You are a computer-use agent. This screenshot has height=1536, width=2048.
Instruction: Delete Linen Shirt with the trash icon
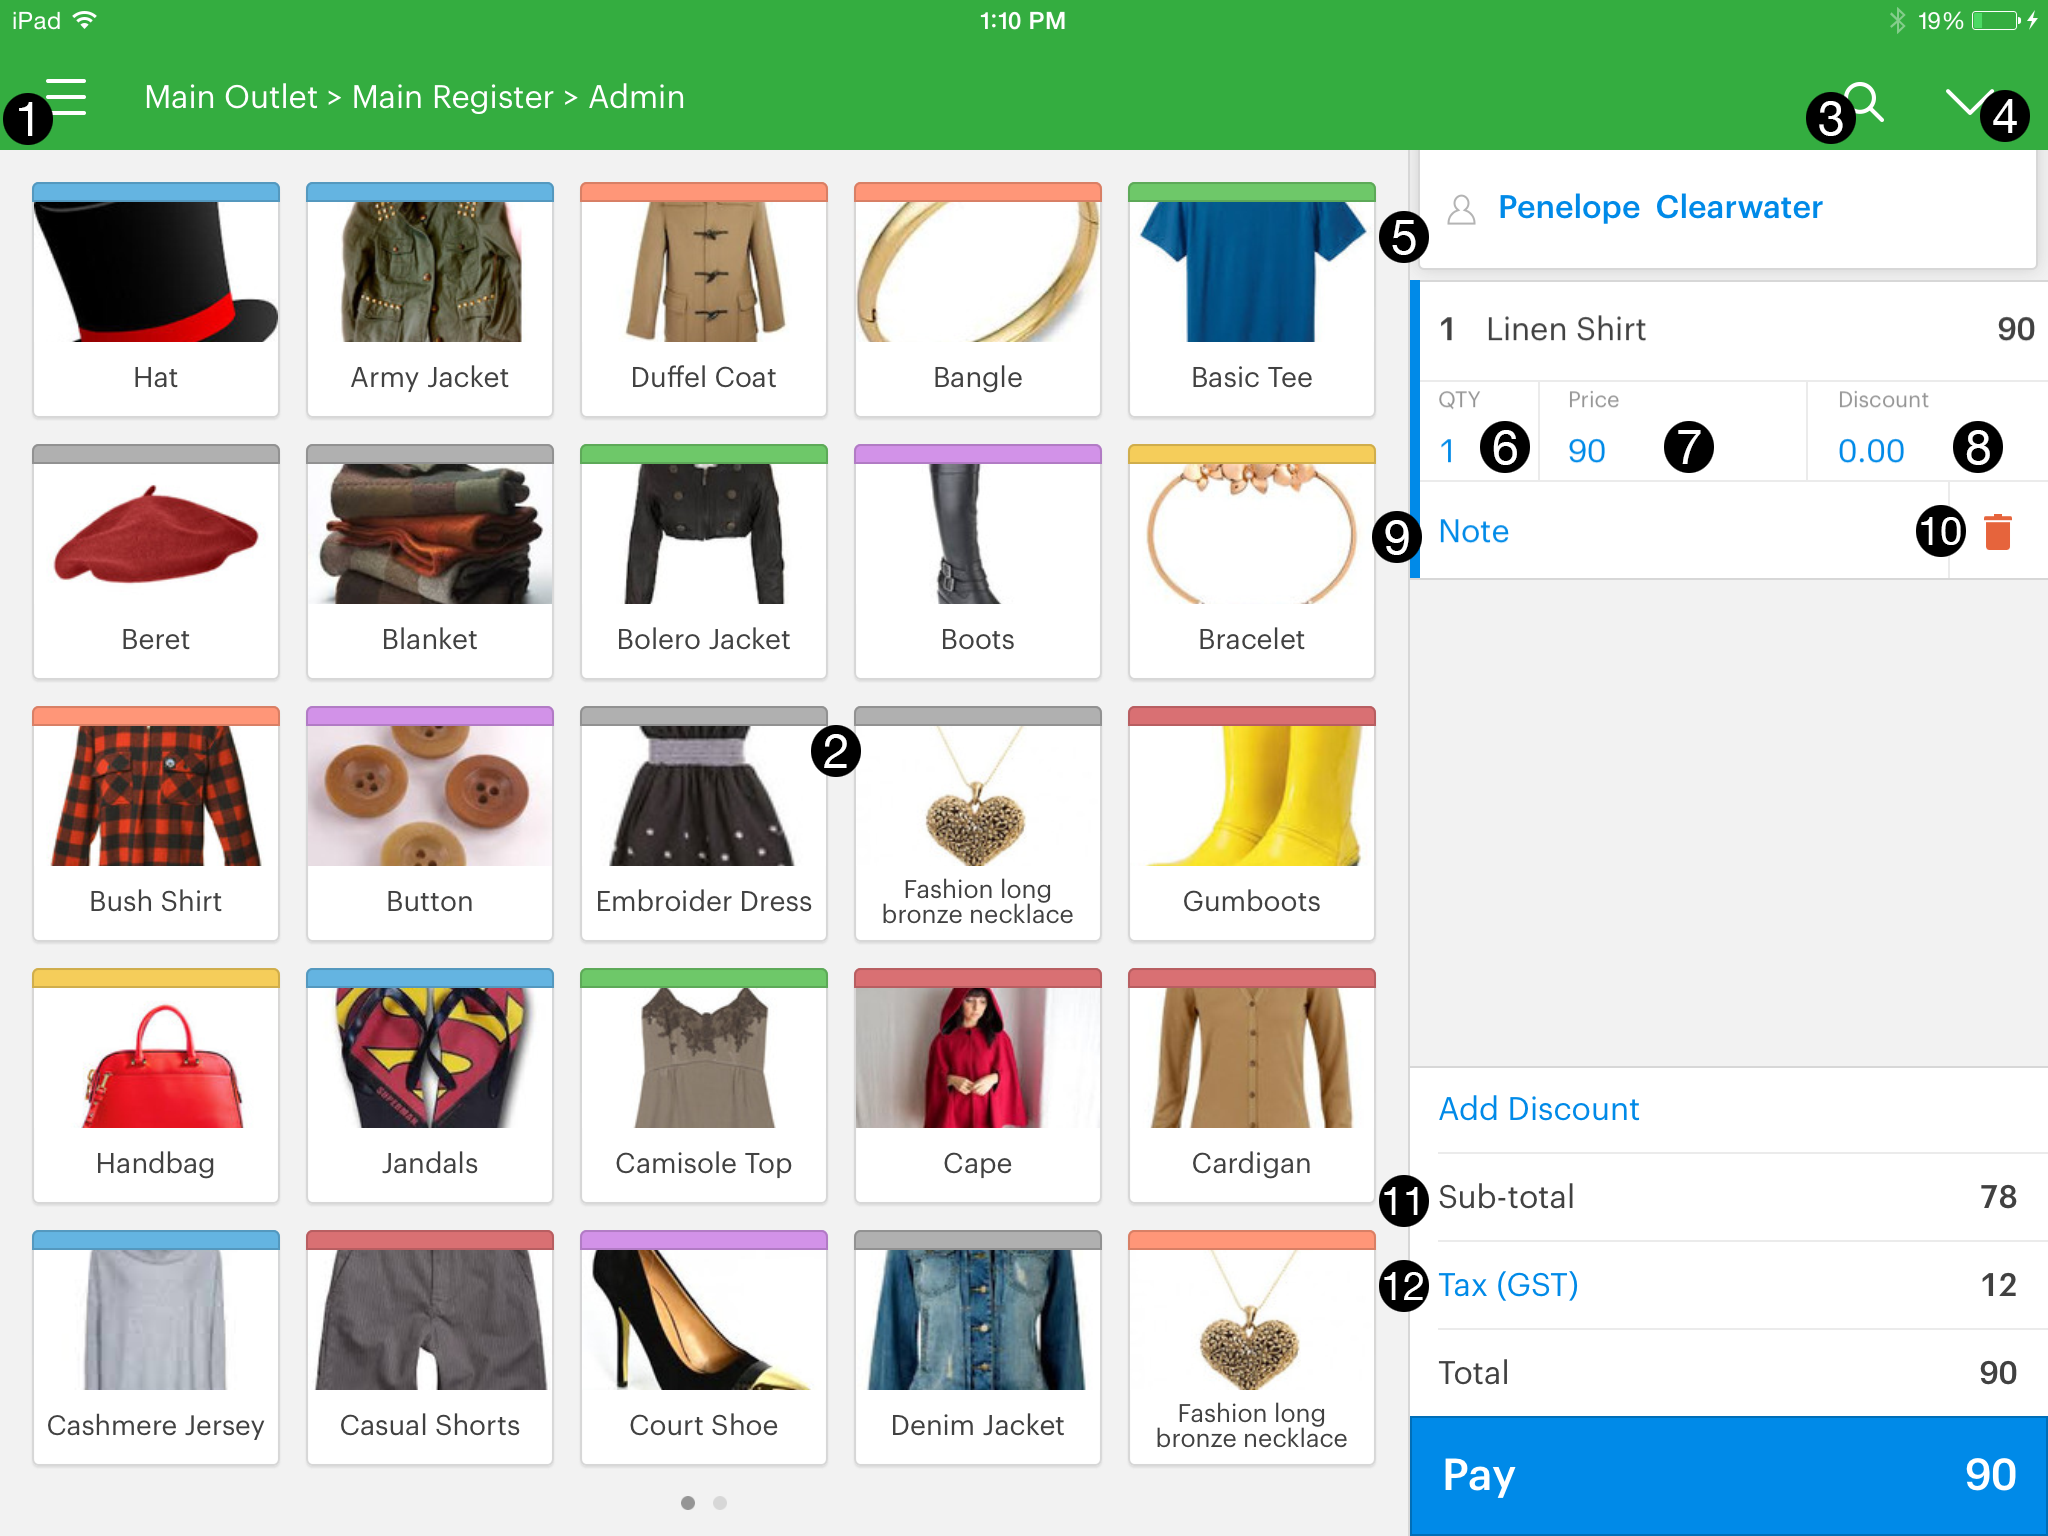(x=1997, y=532)
